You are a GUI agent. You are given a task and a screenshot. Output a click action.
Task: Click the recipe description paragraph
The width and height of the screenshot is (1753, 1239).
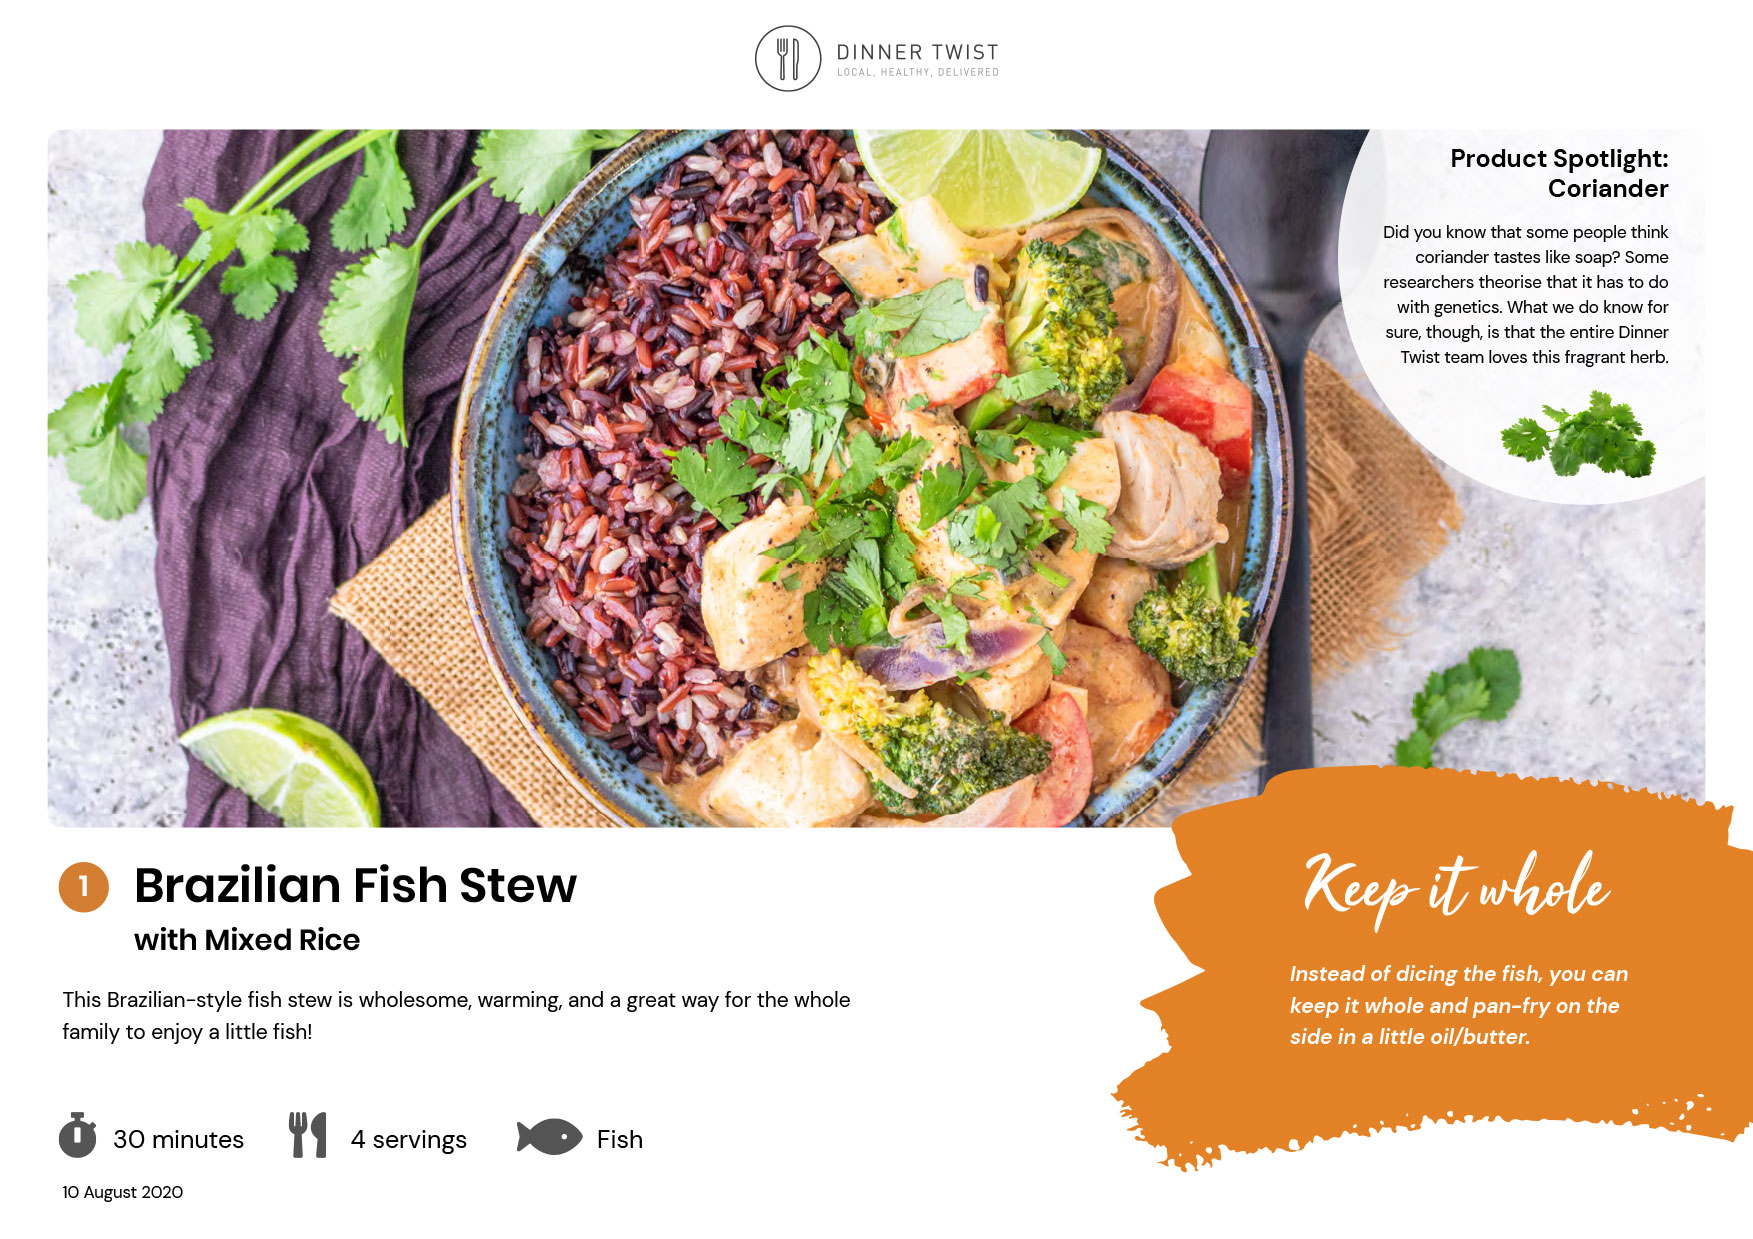click(x=456, y=1015)
